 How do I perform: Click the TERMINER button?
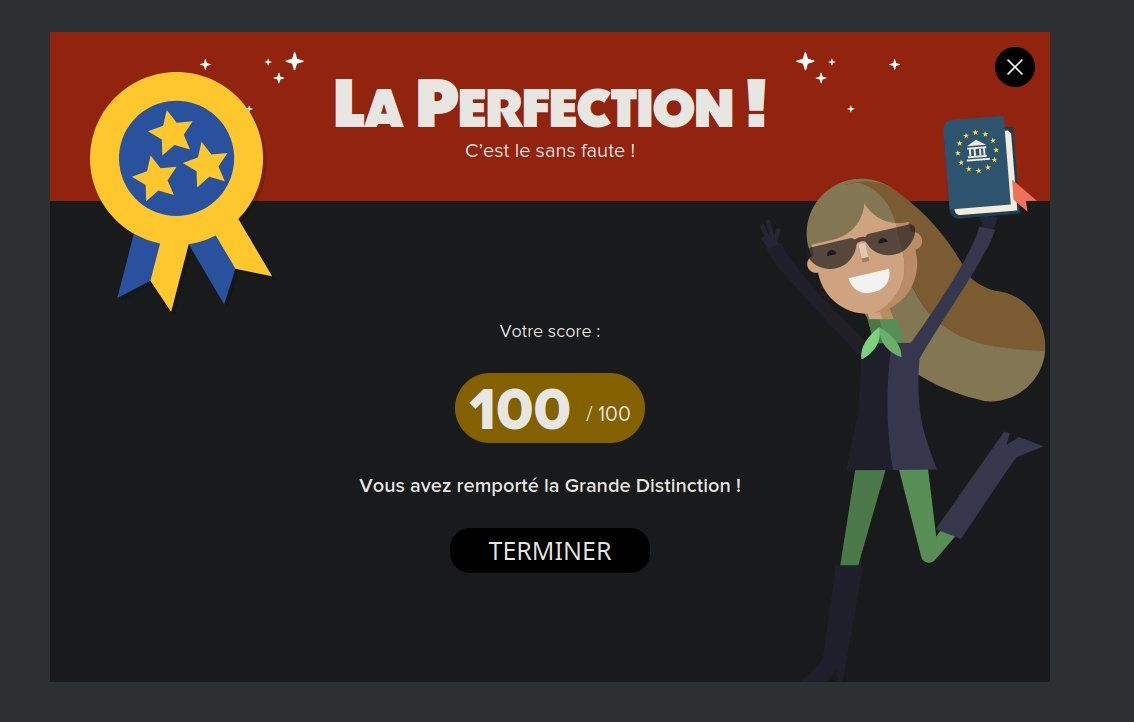coord(550,551)
